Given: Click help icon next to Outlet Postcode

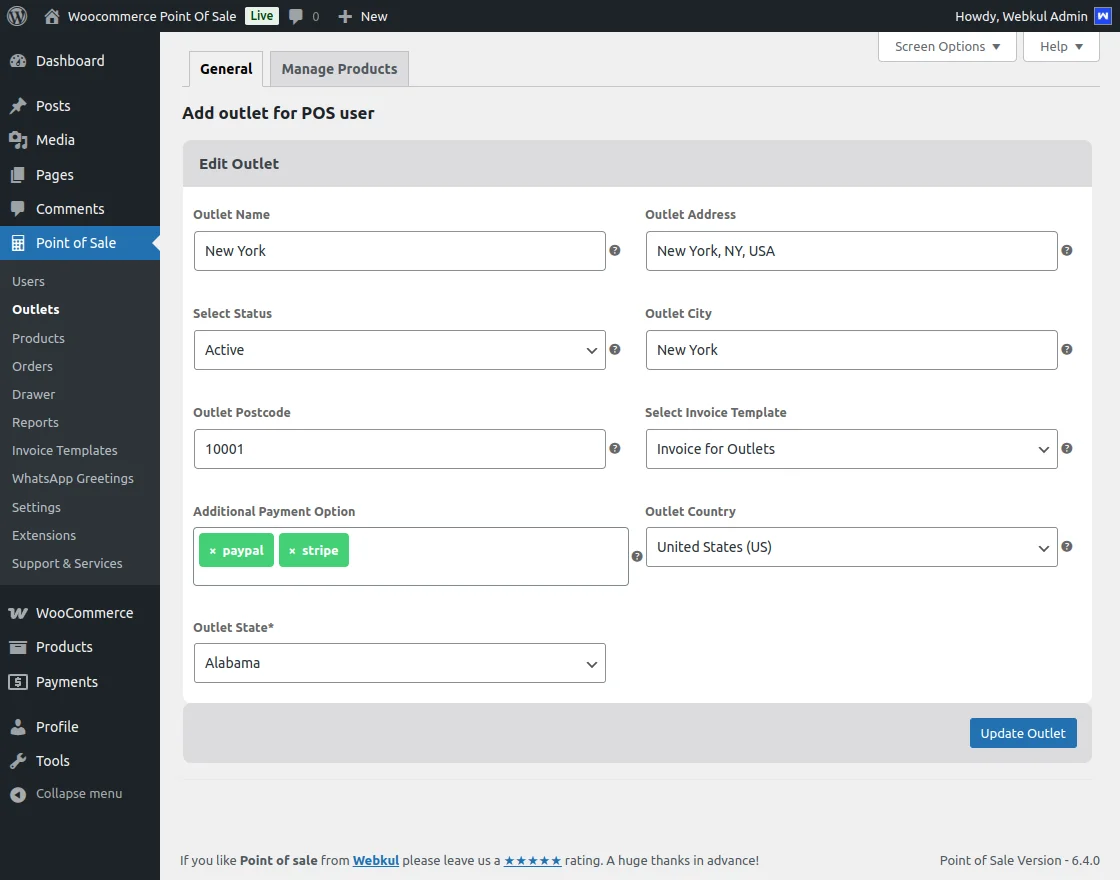Looking at the screenshot, I should point(615,448).
